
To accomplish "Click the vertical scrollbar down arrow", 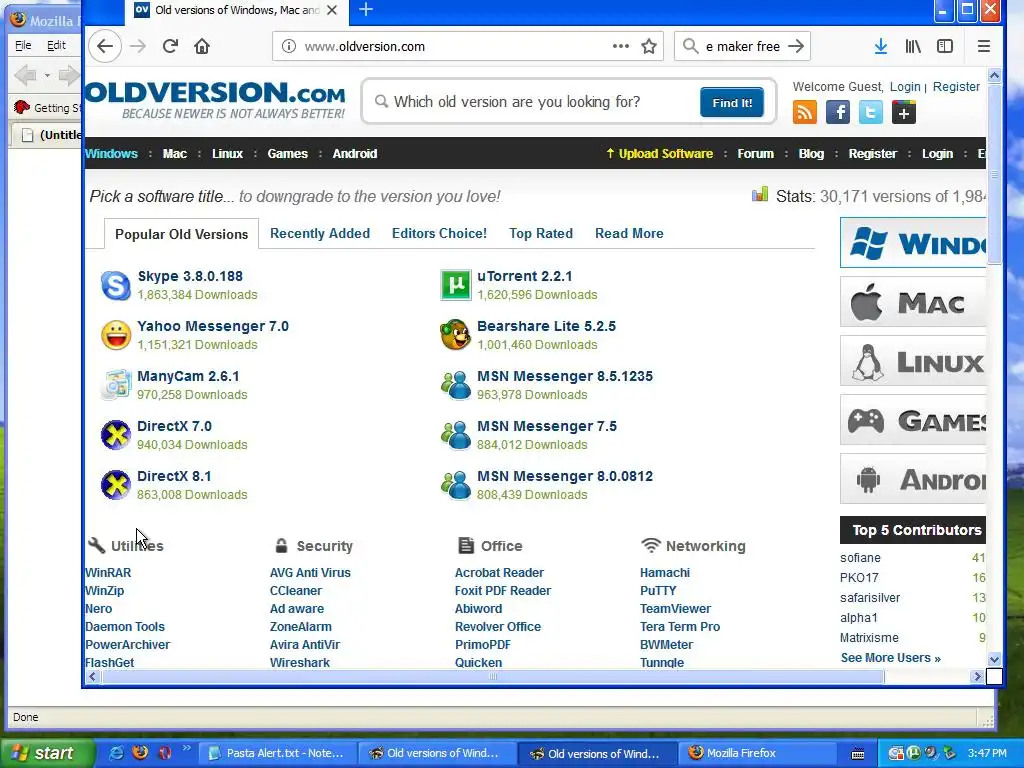I will pos(994,660).
